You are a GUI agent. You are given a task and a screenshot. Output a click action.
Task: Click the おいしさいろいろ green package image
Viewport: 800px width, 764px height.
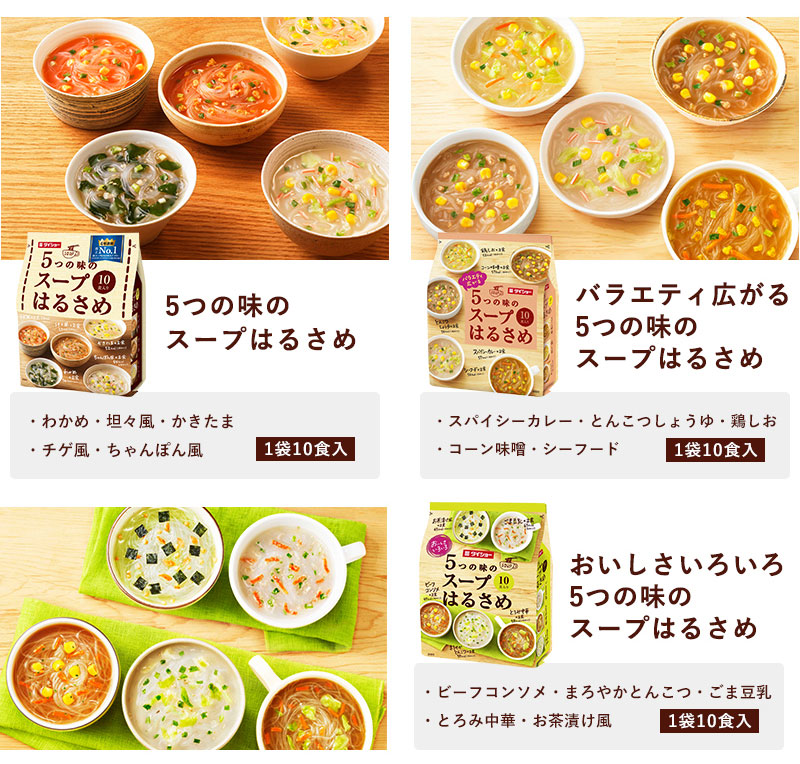485,584
